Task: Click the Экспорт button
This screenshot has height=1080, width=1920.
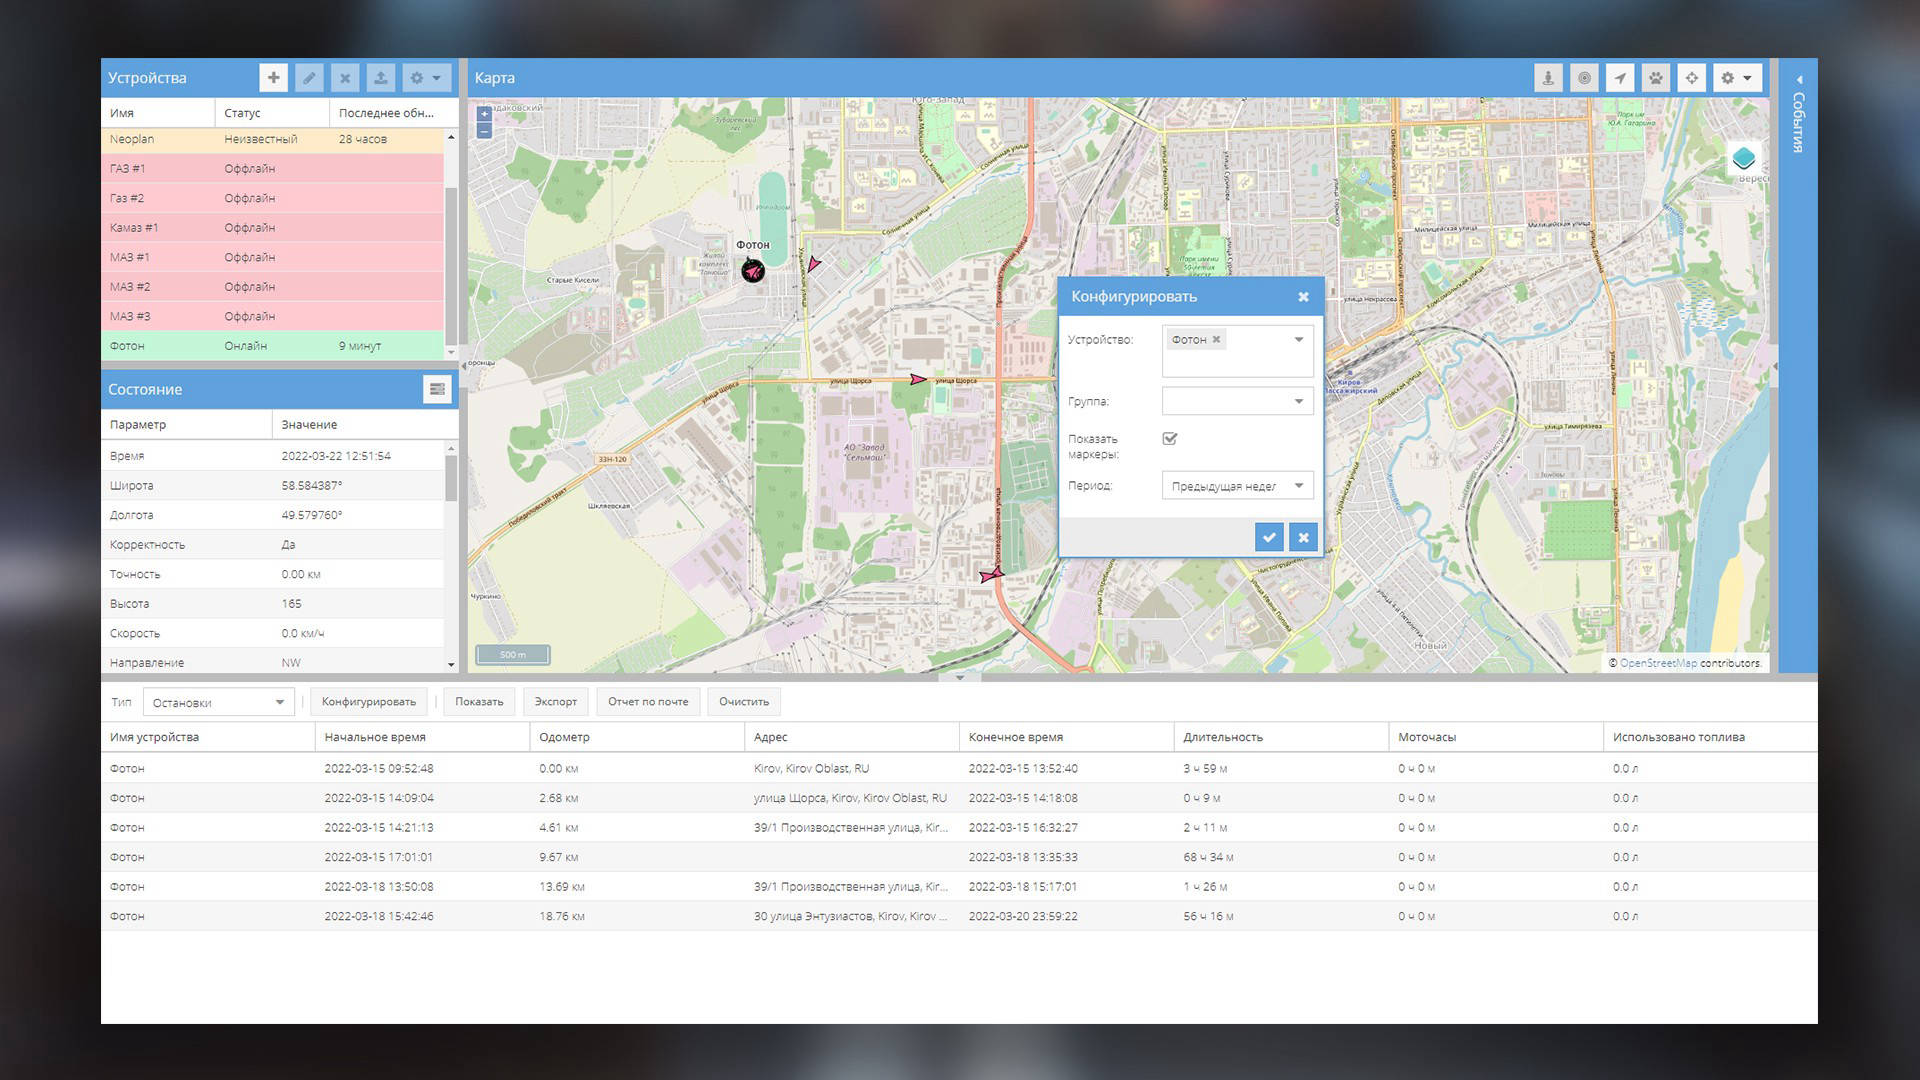Action: (x=555, y=701)
